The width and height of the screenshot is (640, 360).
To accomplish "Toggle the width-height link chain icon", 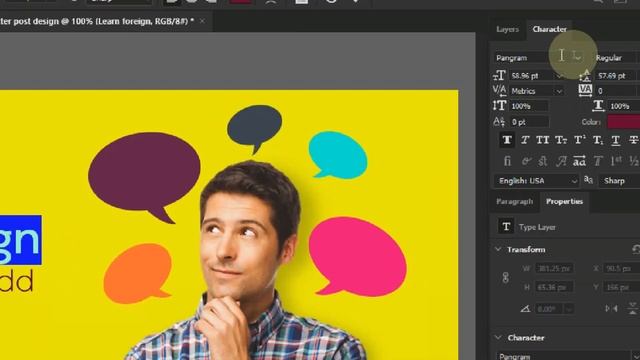I will click(x=505, y=278).
